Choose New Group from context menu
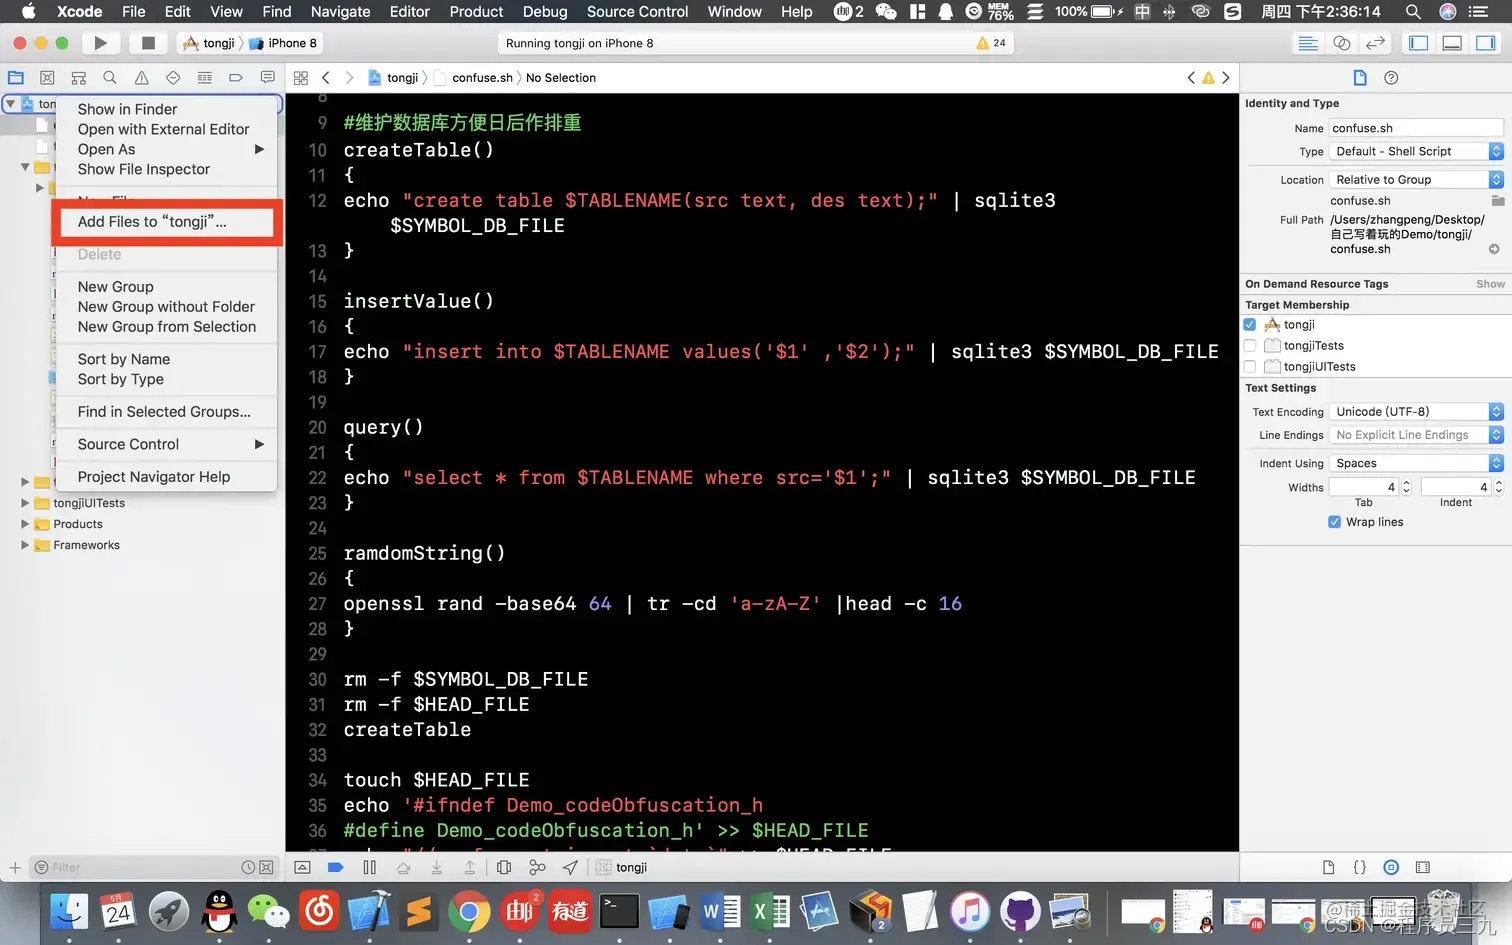Viewport: 1512px width, 945px height. tap(165, 287)
